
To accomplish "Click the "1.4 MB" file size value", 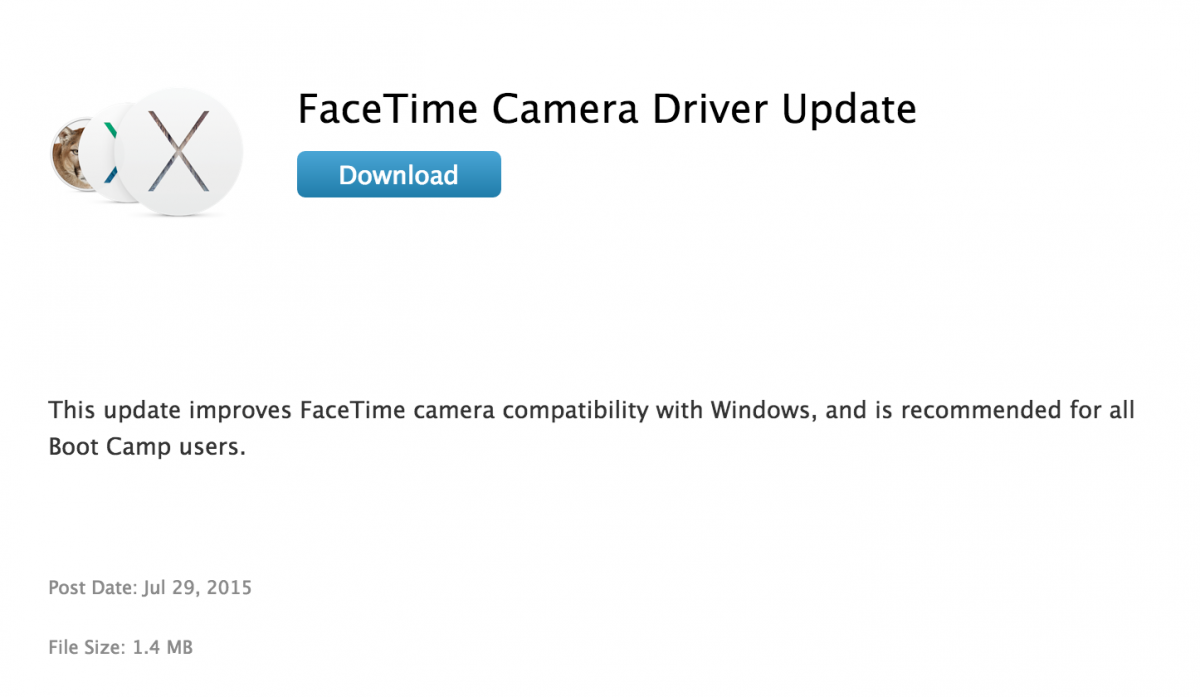I will 162,648.
